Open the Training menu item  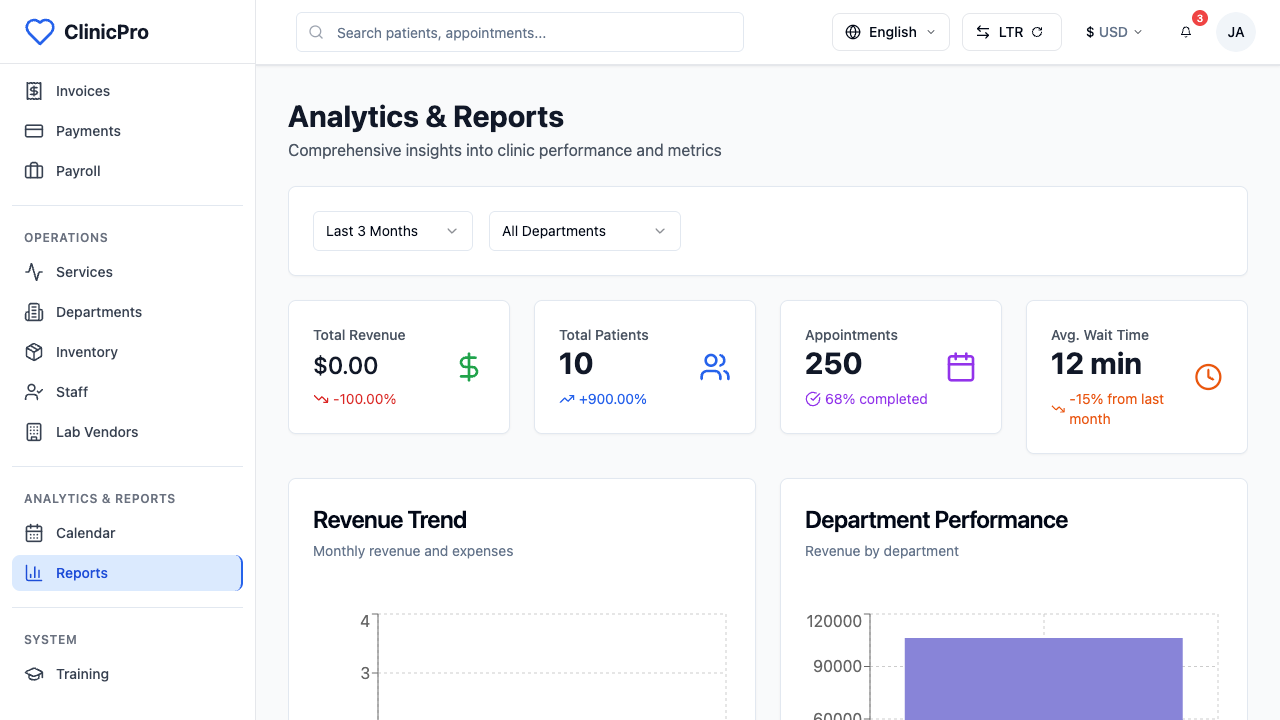(x=128, y=674)
